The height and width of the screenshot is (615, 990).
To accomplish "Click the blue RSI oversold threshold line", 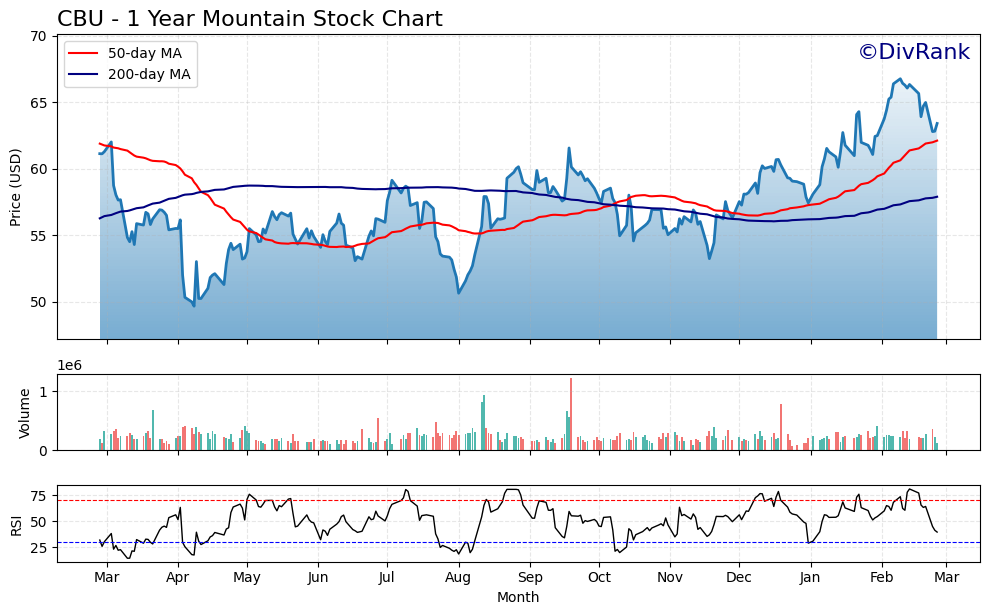I will tap(500, 541).
